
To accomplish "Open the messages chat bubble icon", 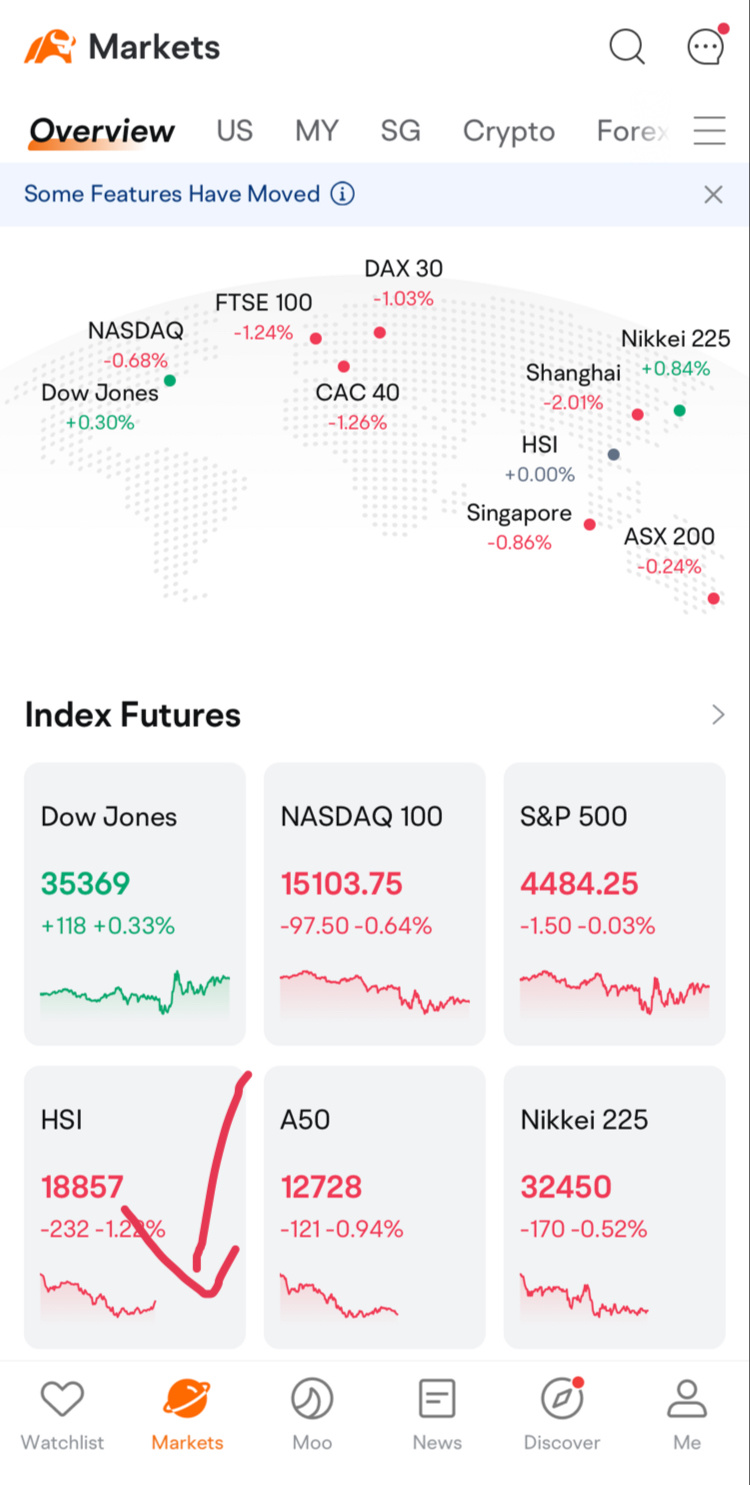I will pyautogui.click(x=707, y=45).
